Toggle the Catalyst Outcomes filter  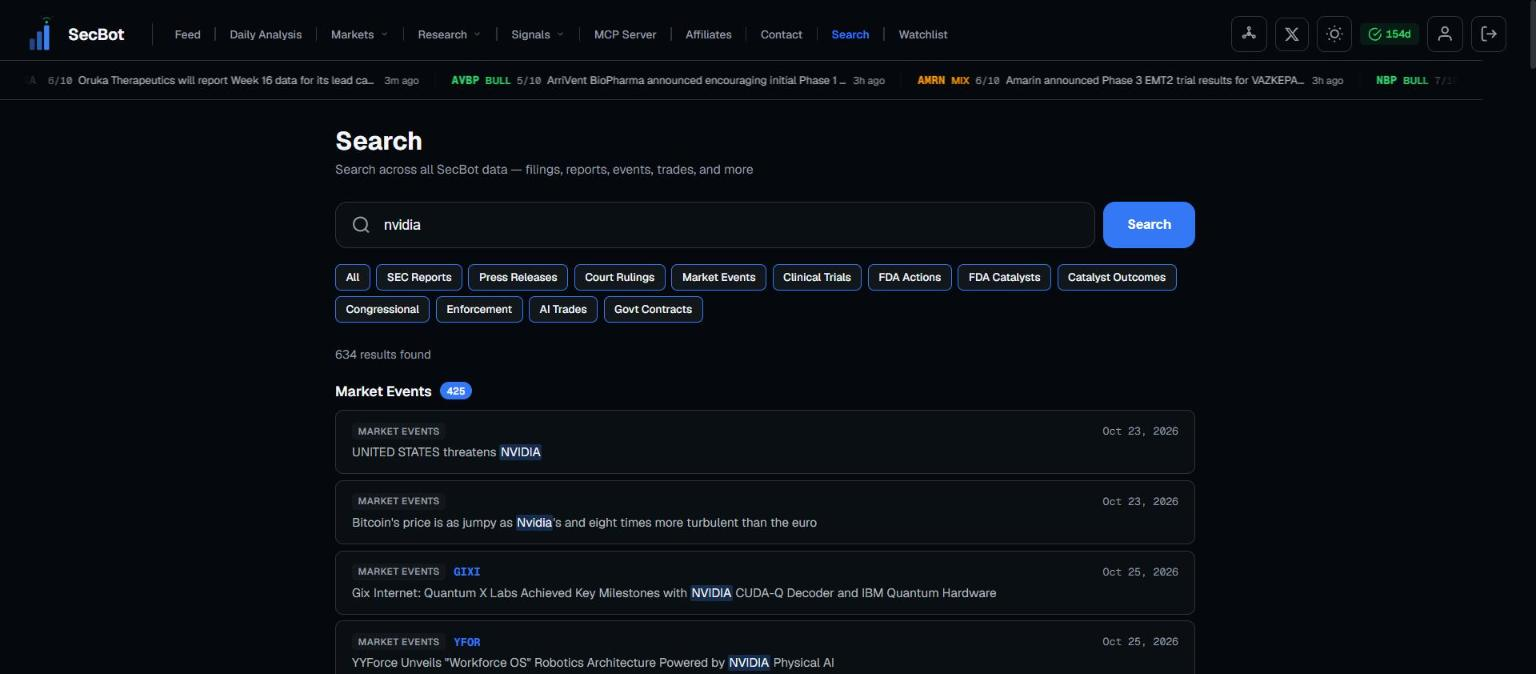[1117, 277]
